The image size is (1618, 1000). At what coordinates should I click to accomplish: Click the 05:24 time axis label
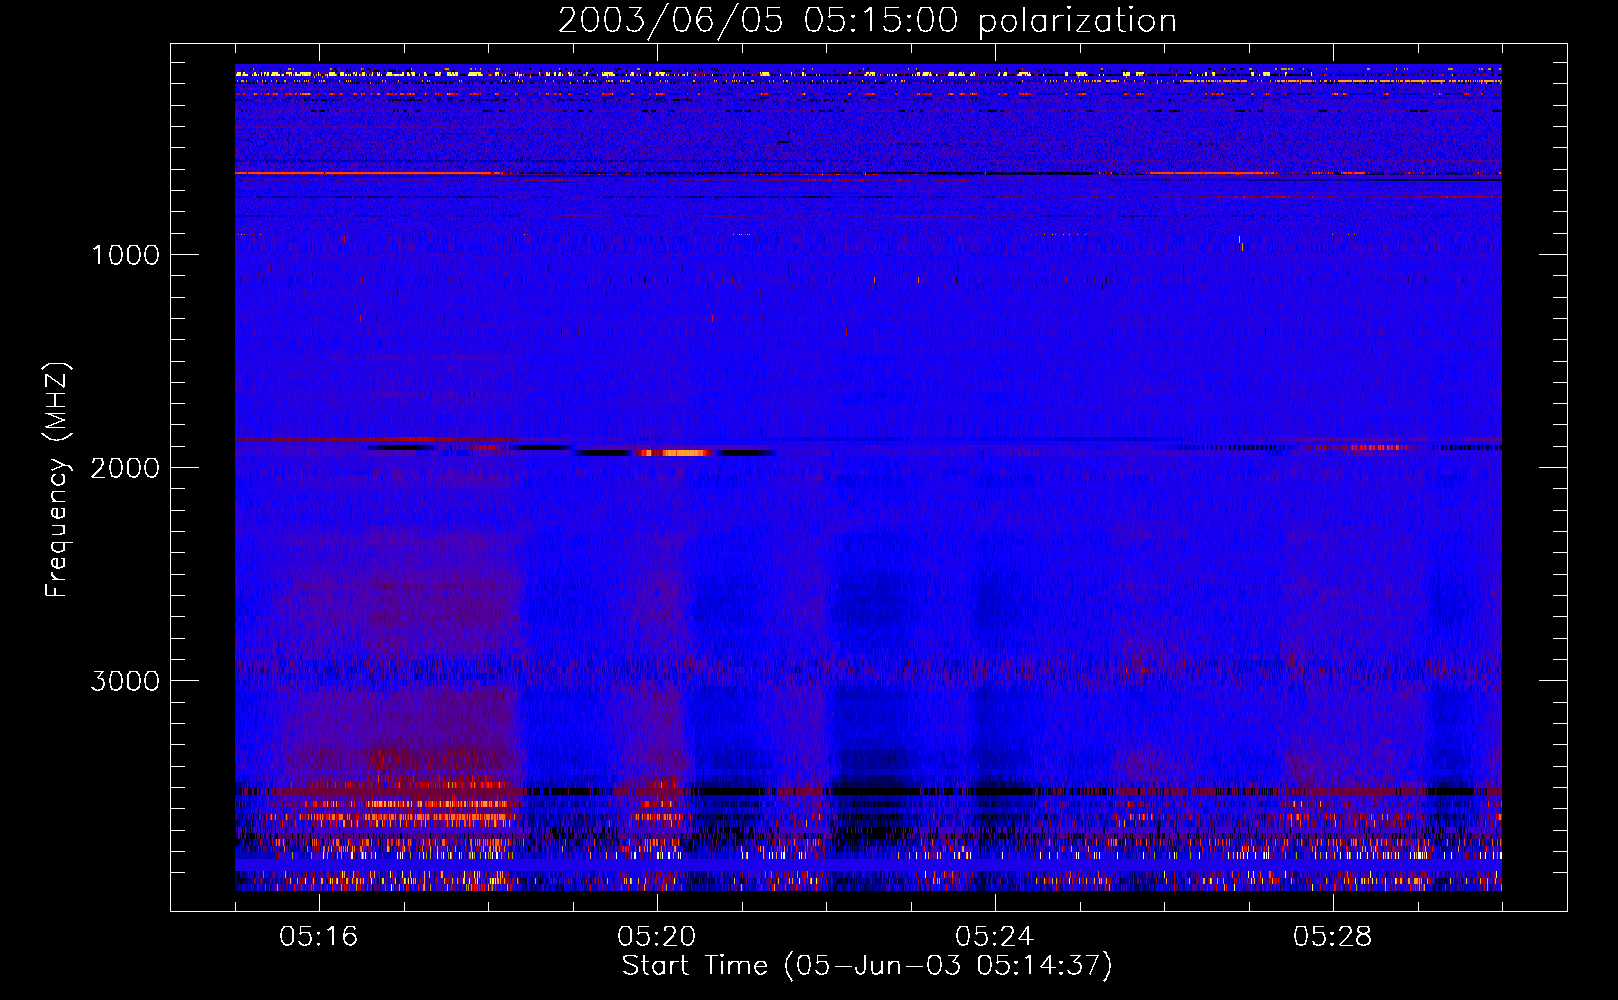[x=995, y=937]
